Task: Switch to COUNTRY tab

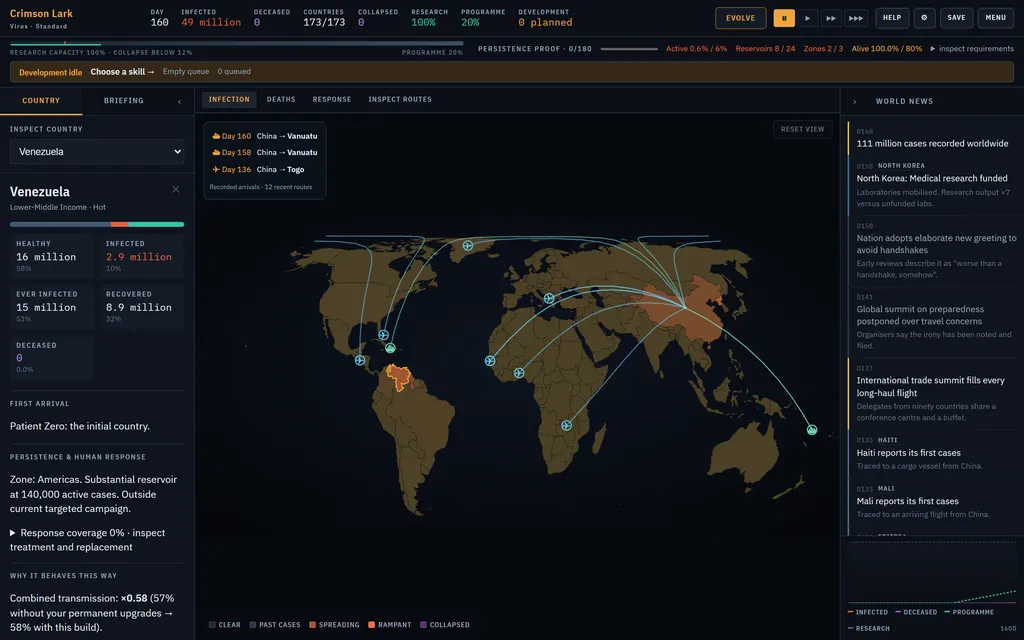Action: click(41, 101)
